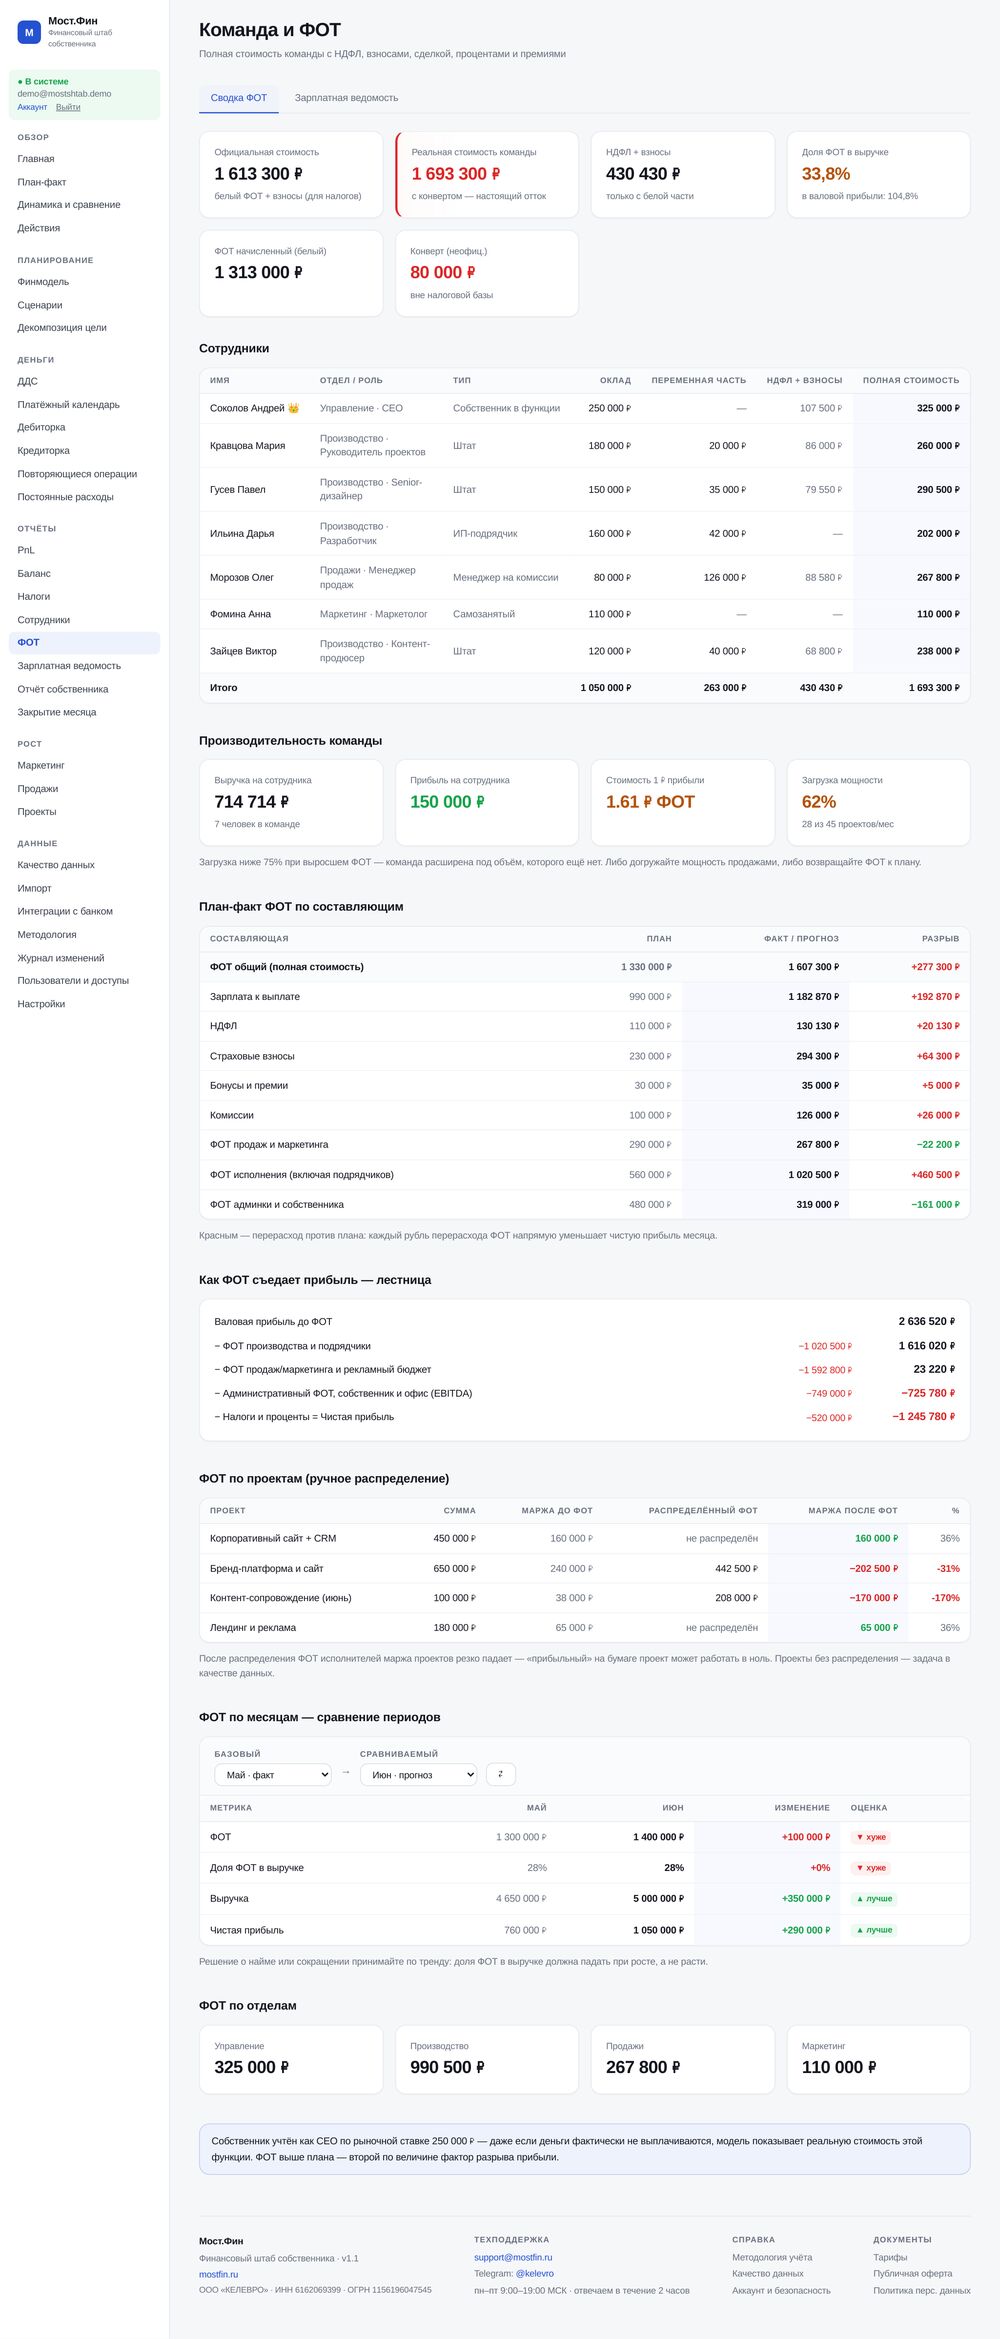Viewport: 1000px width, 2339px height.
Task: Click the support@mostfin.ru email link
Action: 513,2257
